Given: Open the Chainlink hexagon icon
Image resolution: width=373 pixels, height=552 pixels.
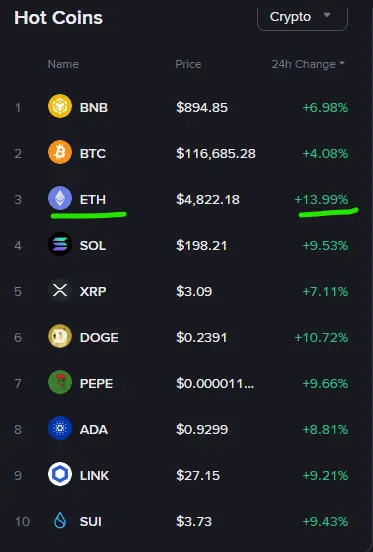Looking at the screenshot, I should (60, 474).
